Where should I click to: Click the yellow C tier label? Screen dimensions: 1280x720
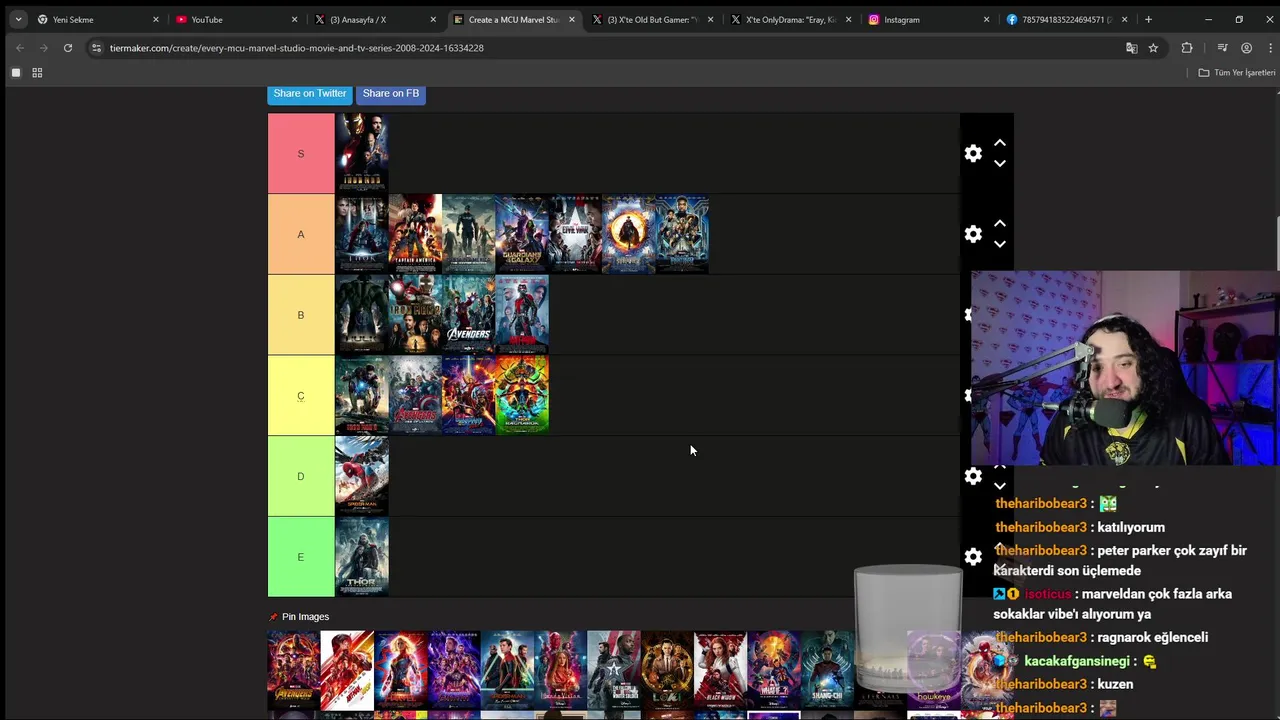point(301,396)
